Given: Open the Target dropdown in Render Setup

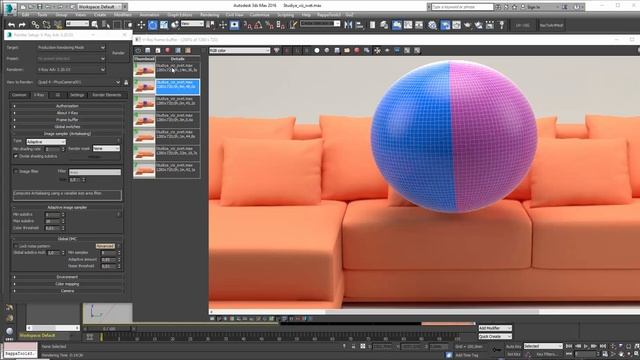Looking at the screenshot, I should 71,47.
